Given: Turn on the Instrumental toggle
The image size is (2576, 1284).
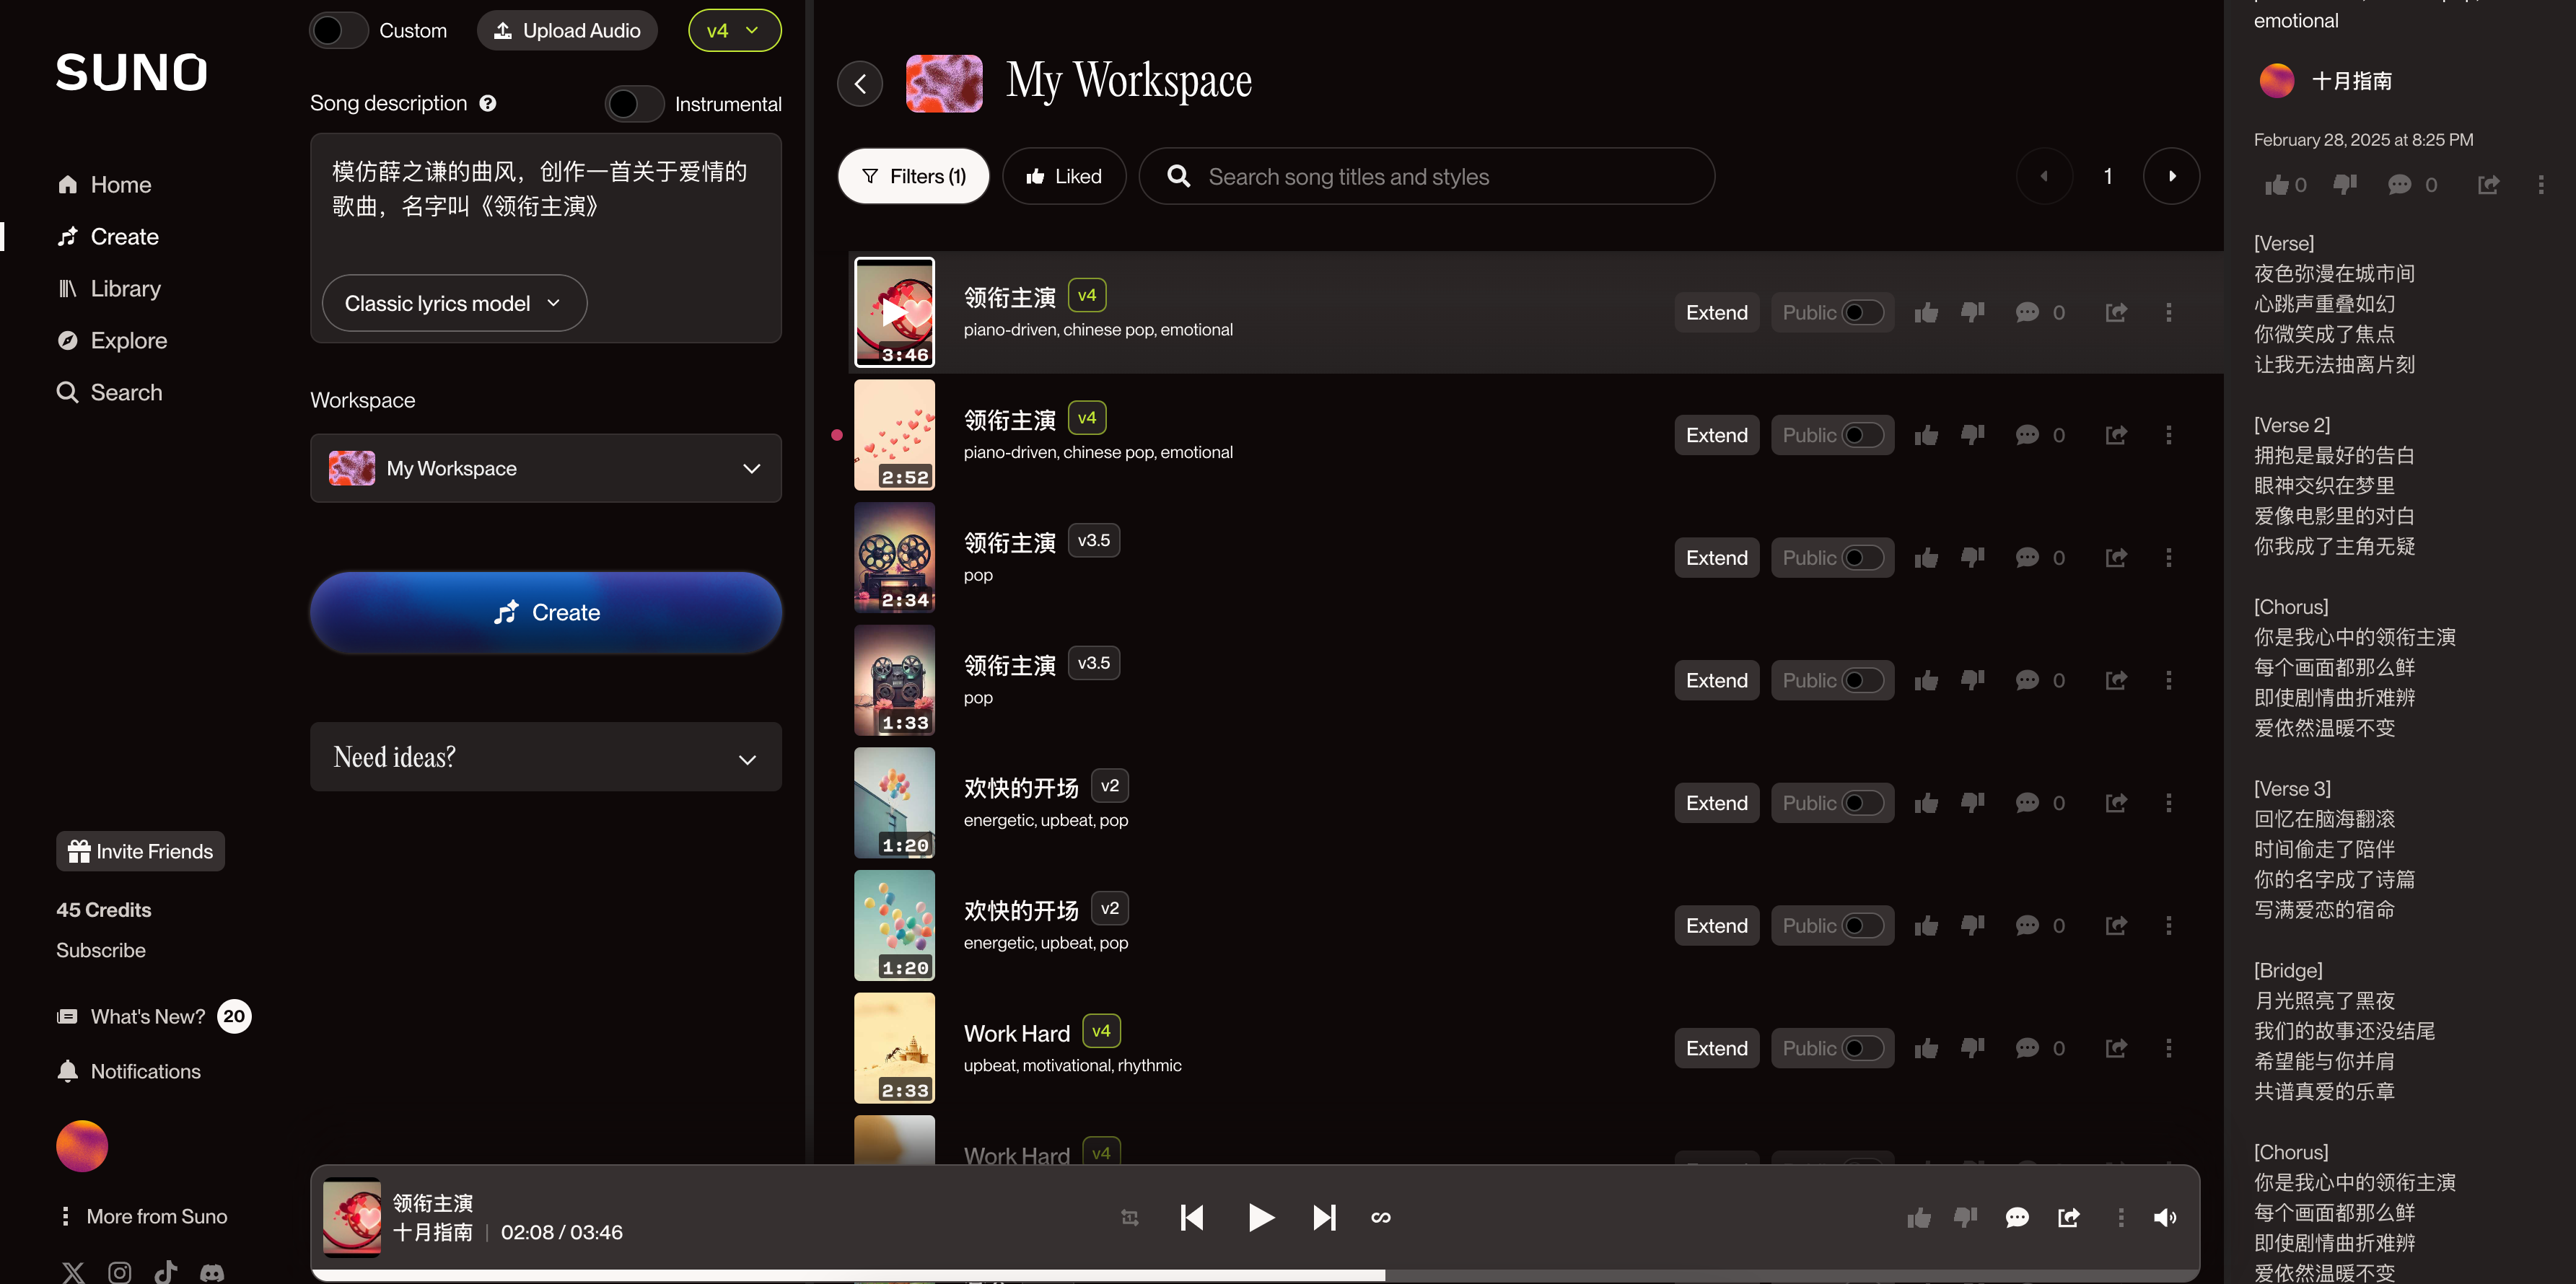Looking at the screenshot, I should (x=634, y=104).
